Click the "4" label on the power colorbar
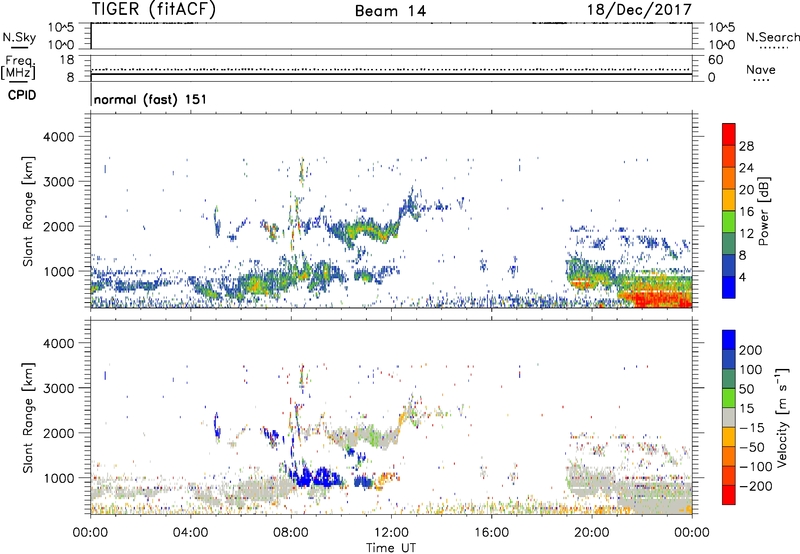Image resolution: width=800 pixels, height=554 pixels. [x=742, y=277]
